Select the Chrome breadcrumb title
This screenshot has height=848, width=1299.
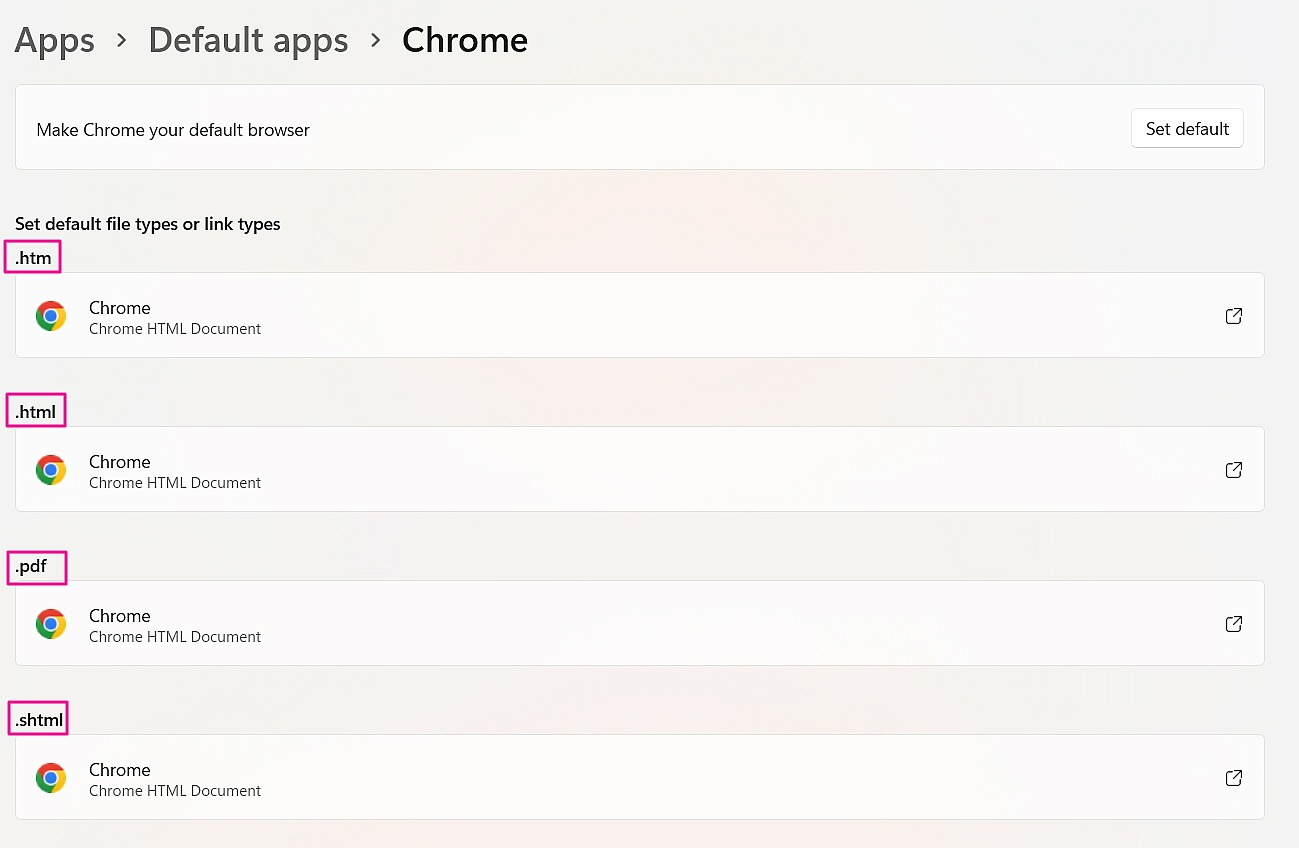click(465, 41)
